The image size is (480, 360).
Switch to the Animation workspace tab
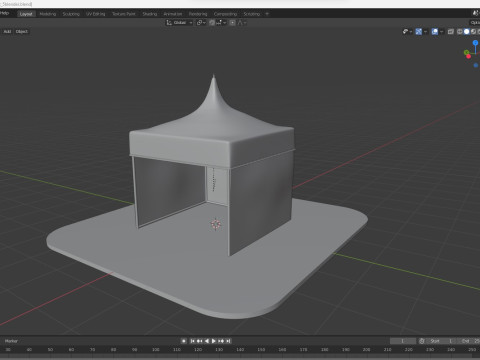coord(173,14)
